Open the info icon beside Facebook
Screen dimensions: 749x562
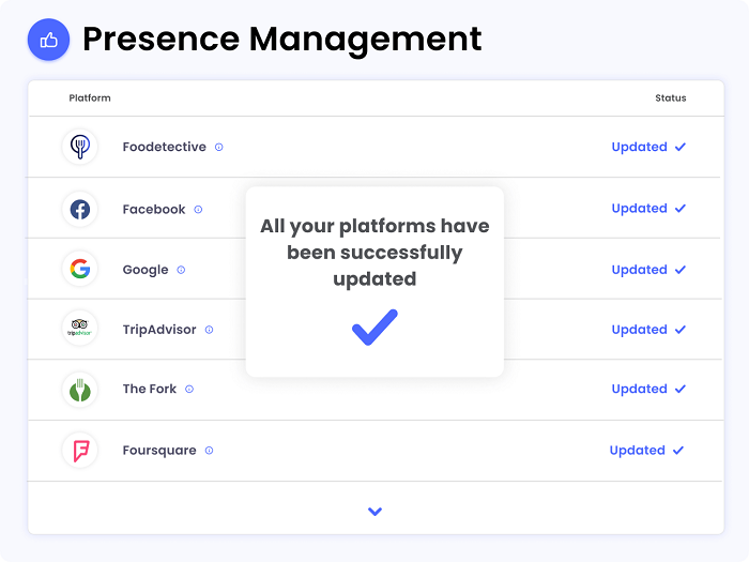tap(198, 209)
